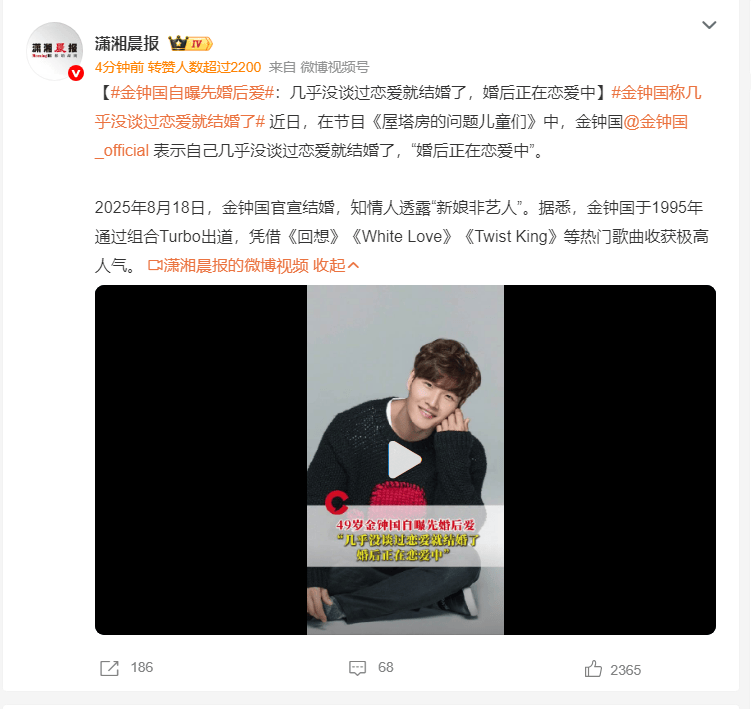Collapse post text with 收起
The width and height of the screenshot is (751, 709).
[336, 265]
